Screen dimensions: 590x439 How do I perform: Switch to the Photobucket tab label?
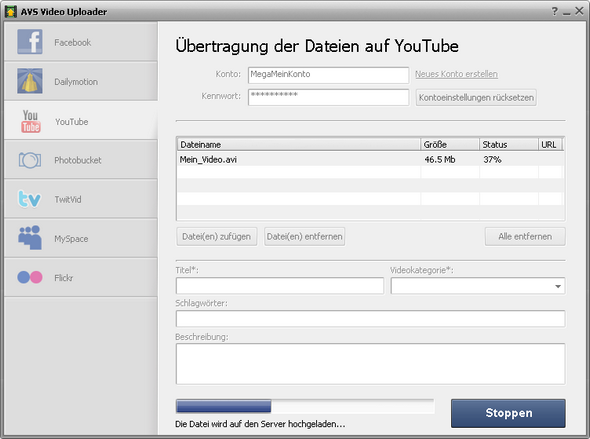78,160
